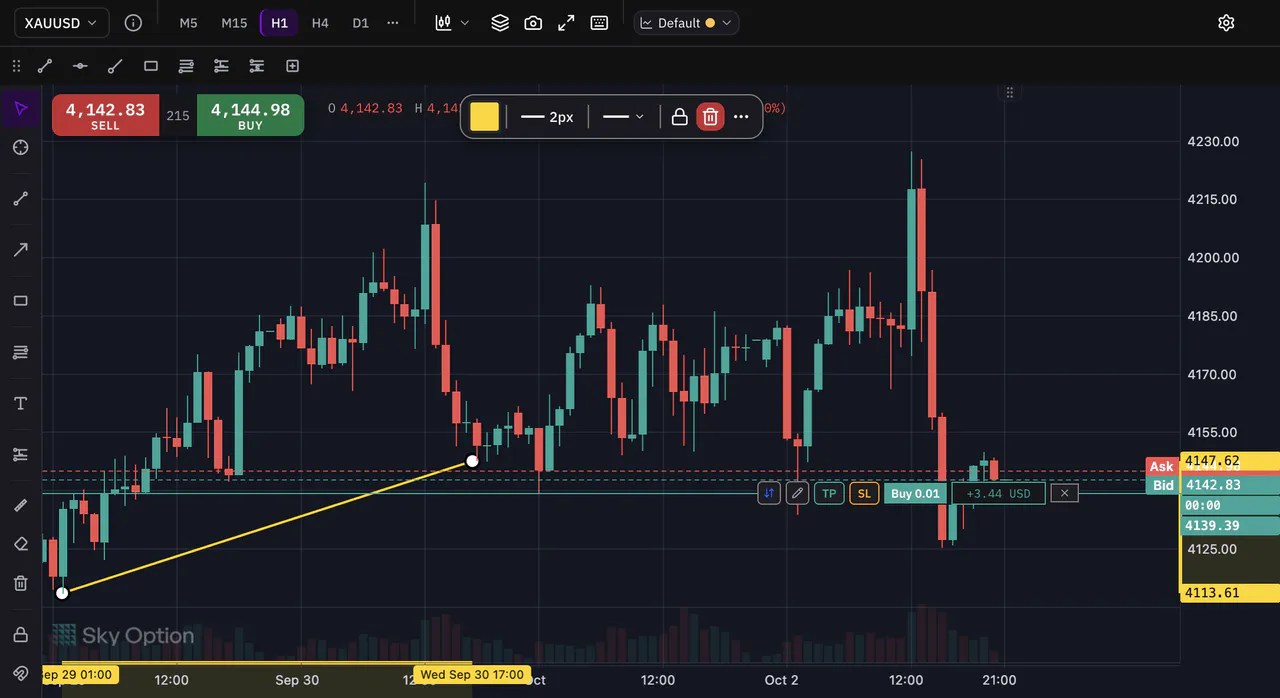Screen dimensions: 1280x698
Task: Click the pencil edit icon on the order line
Action: [797, 493]
